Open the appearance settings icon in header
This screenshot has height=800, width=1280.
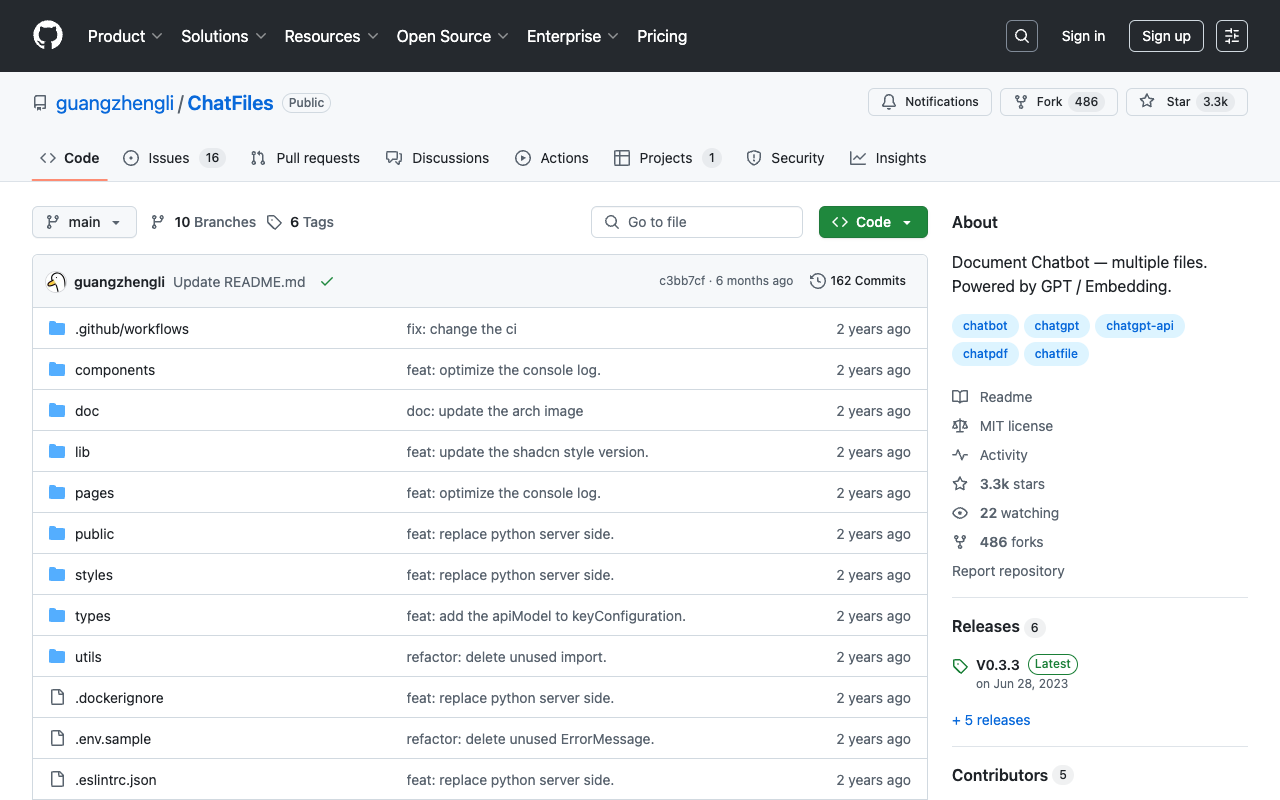1232,36
